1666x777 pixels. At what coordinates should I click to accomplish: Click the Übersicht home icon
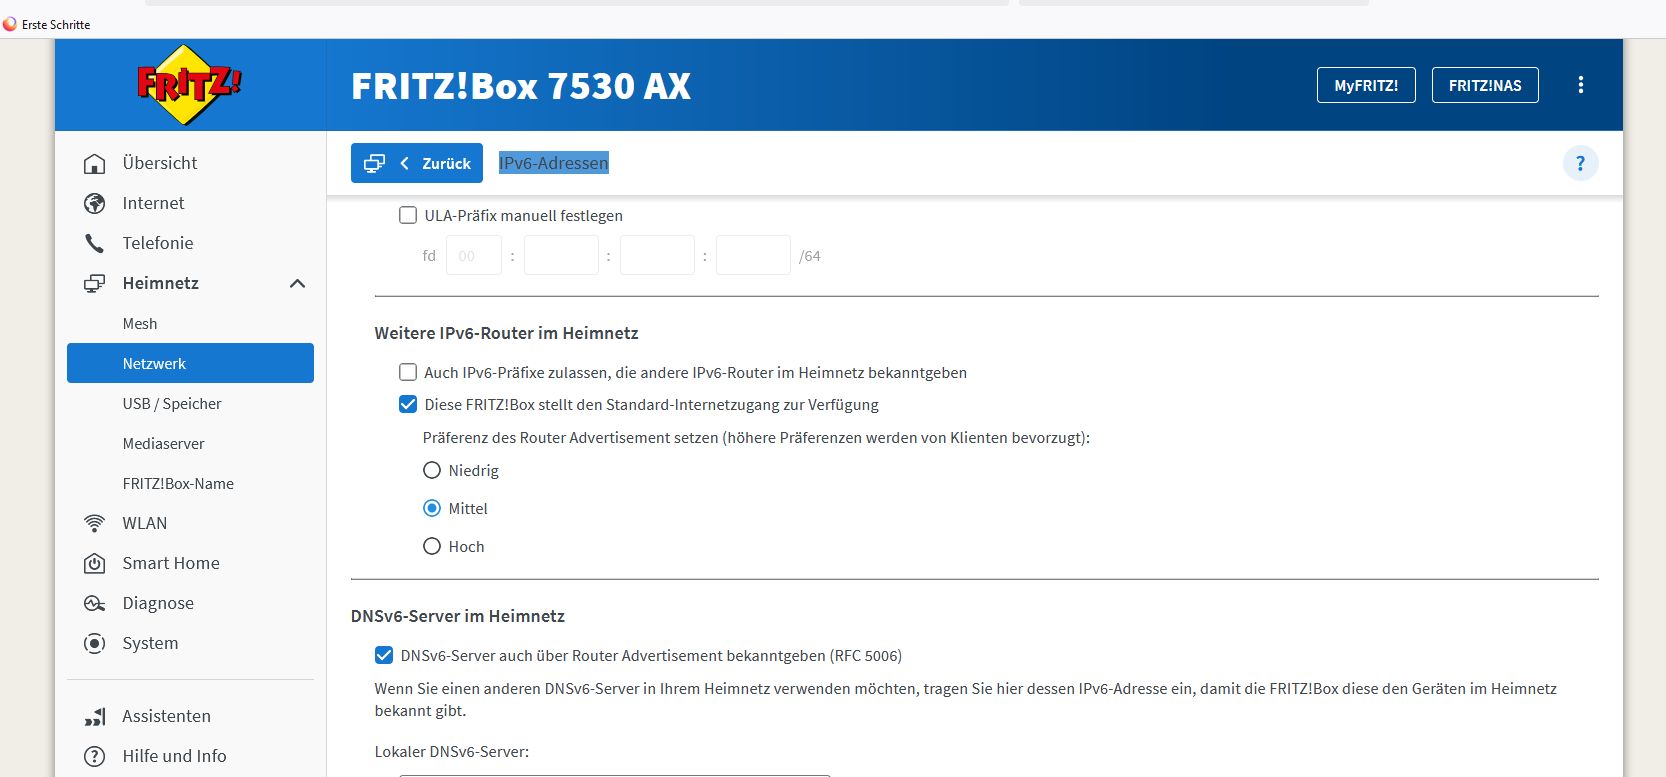(x=94, y=163)
